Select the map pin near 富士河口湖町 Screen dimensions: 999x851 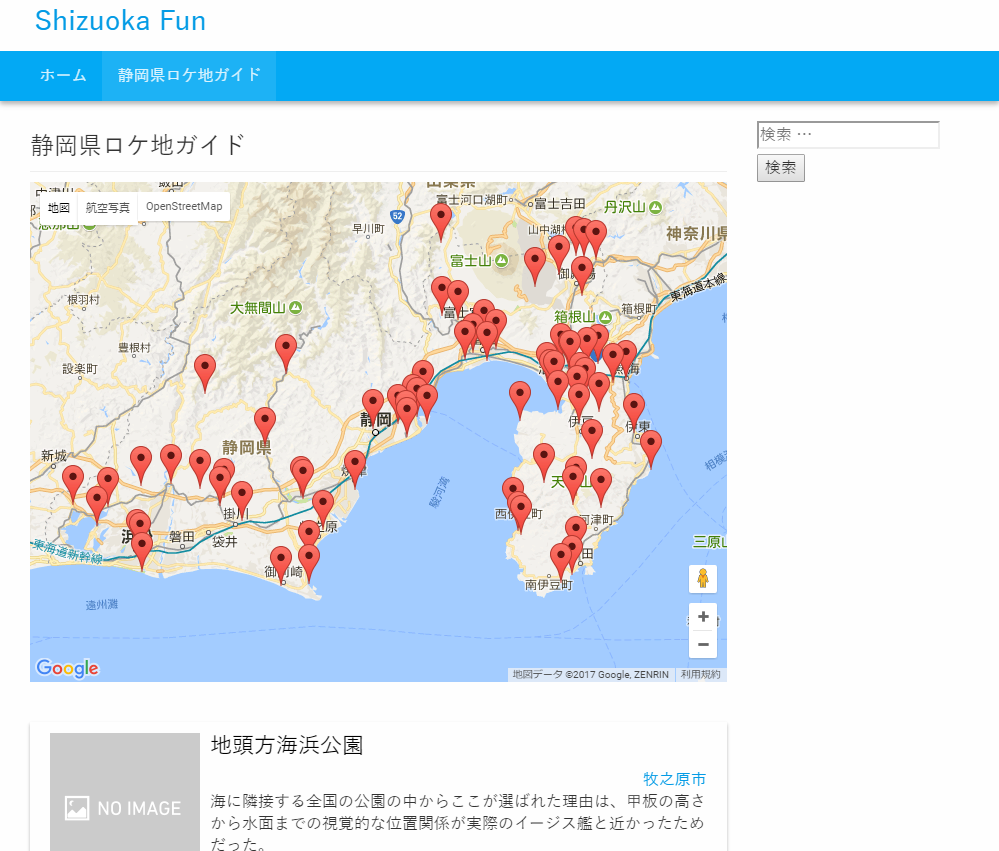coord(441,222)
